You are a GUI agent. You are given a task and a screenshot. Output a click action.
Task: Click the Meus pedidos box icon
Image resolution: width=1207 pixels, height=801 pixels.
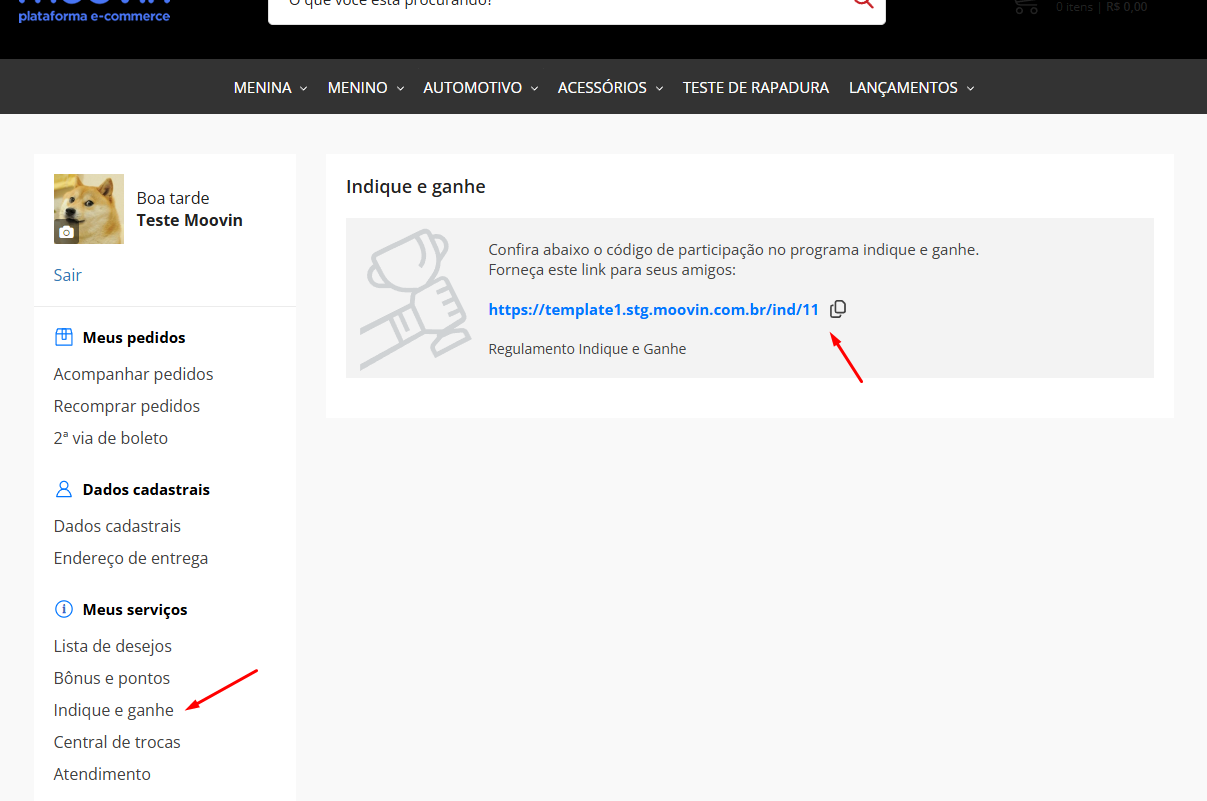(x=64, y=337)
